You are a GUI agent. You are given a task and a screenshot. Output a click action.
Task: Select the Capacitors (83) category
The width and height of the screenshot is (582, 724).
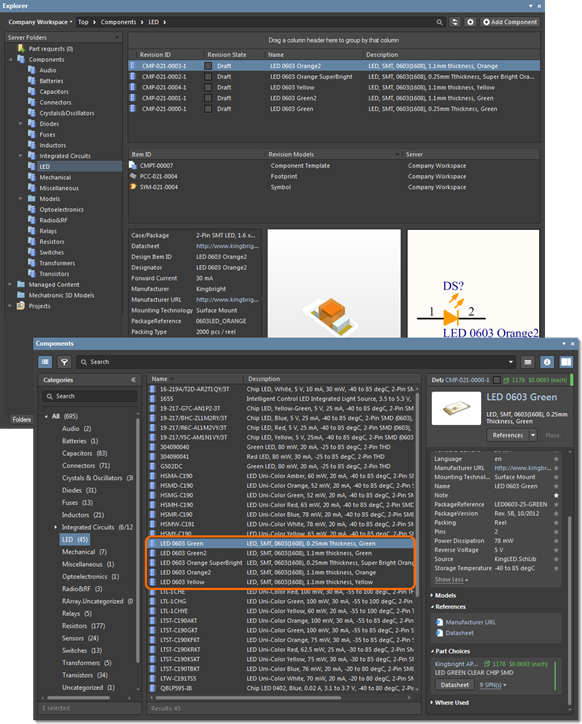click(x=85, y=453)
